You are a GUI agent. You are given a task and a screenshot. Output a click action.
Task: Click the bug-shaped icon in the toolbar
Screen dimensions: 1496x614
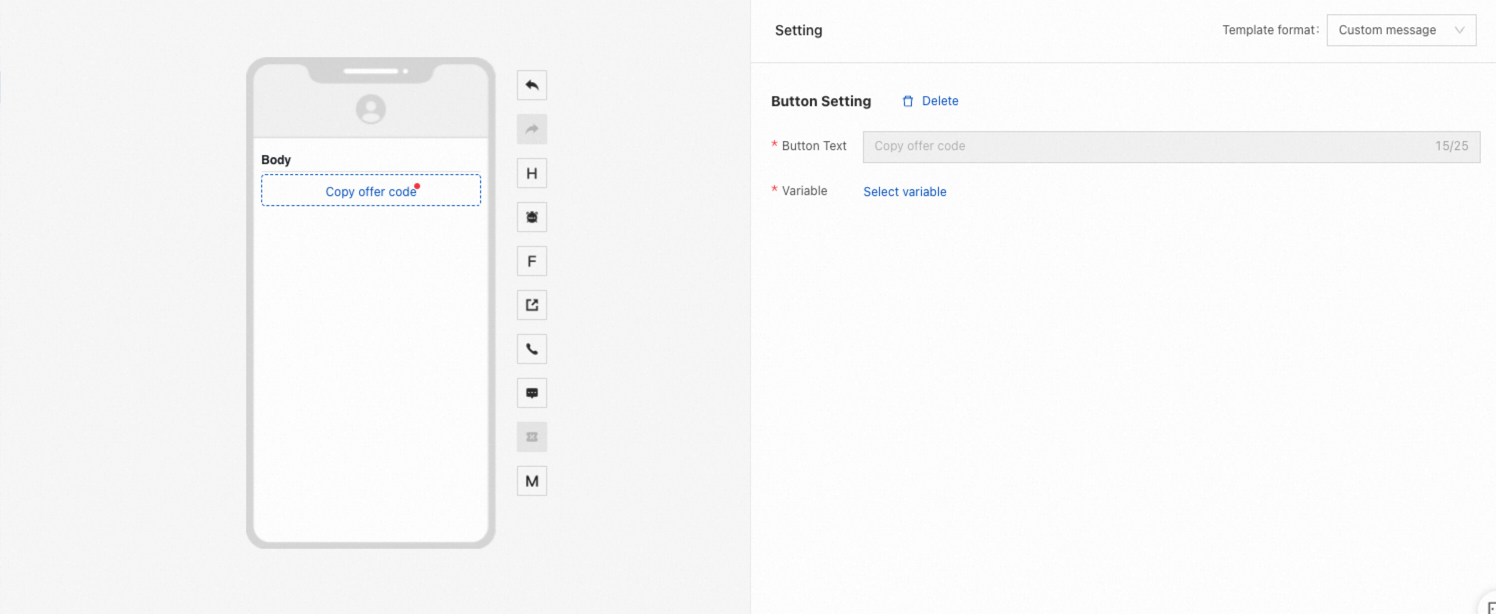(x=532, y=217)
